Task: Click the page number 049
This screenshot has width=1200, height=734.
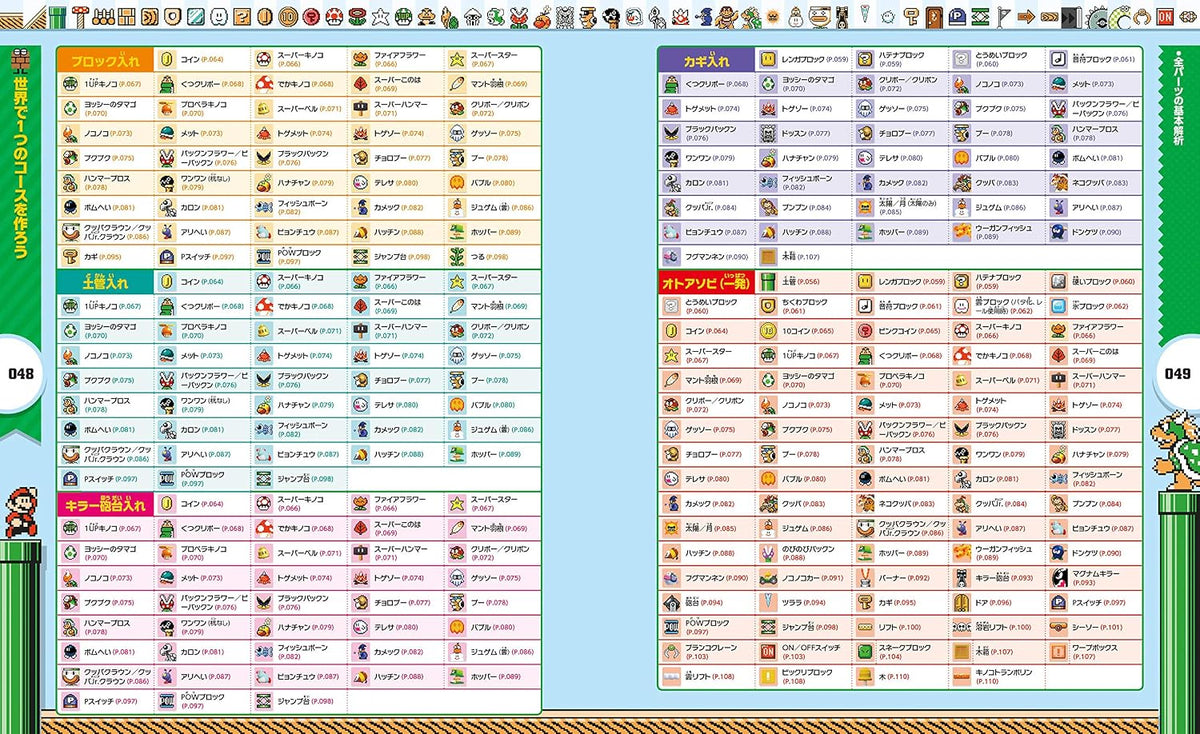Action: [1178, 374]
